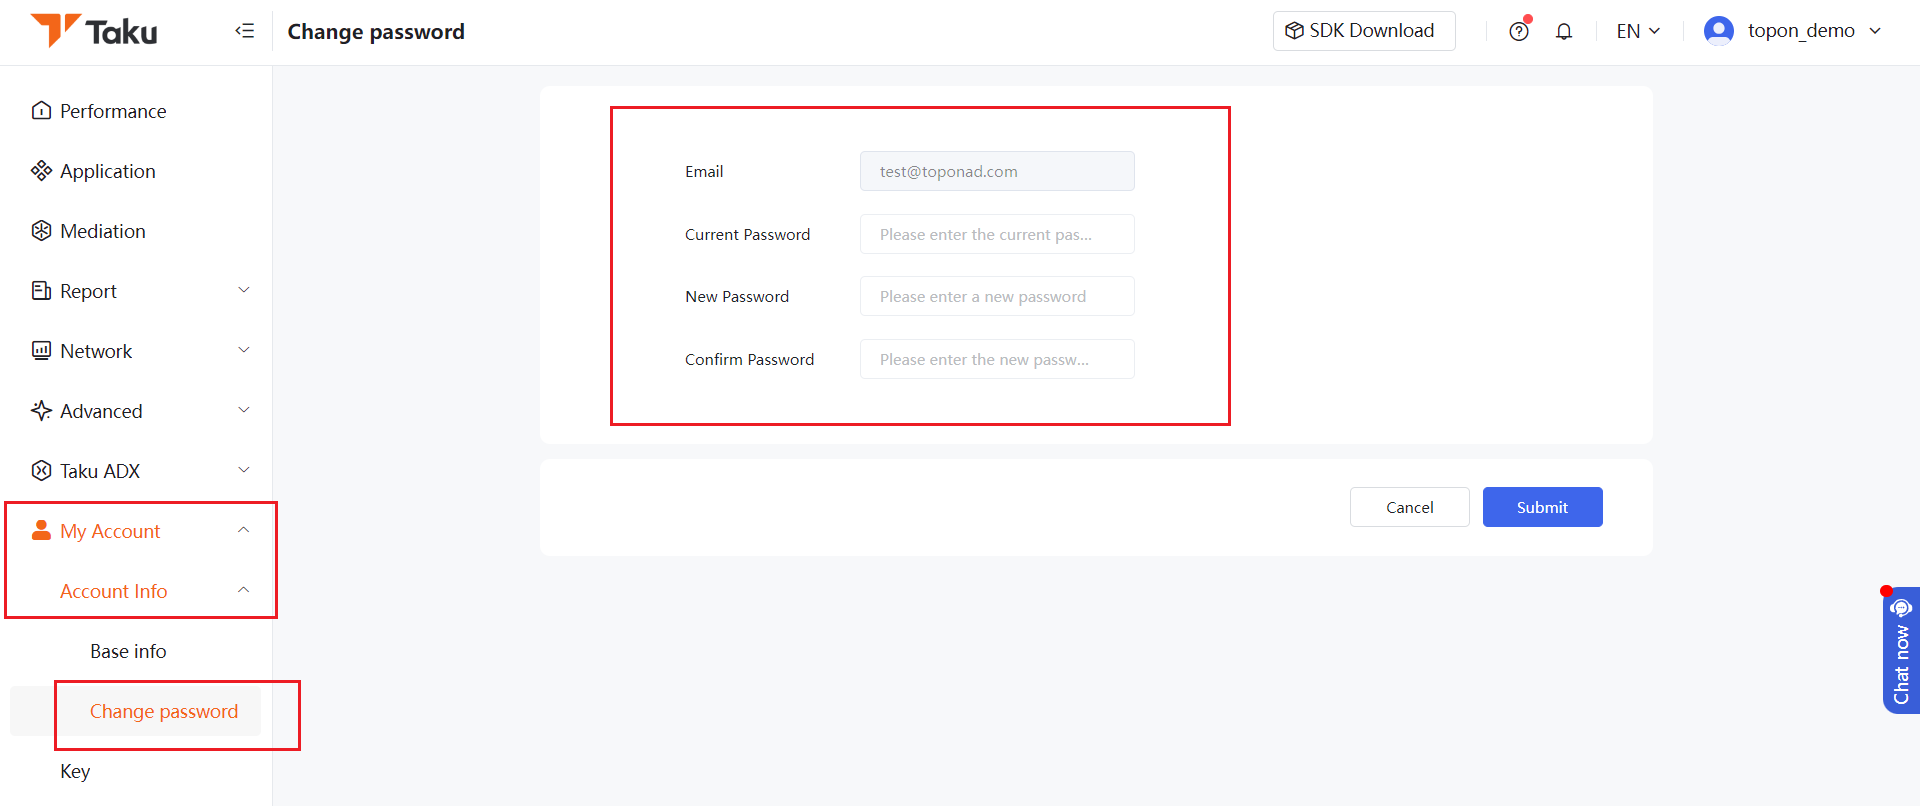
Task: Open the Chat now widget
Action: 1901,651
